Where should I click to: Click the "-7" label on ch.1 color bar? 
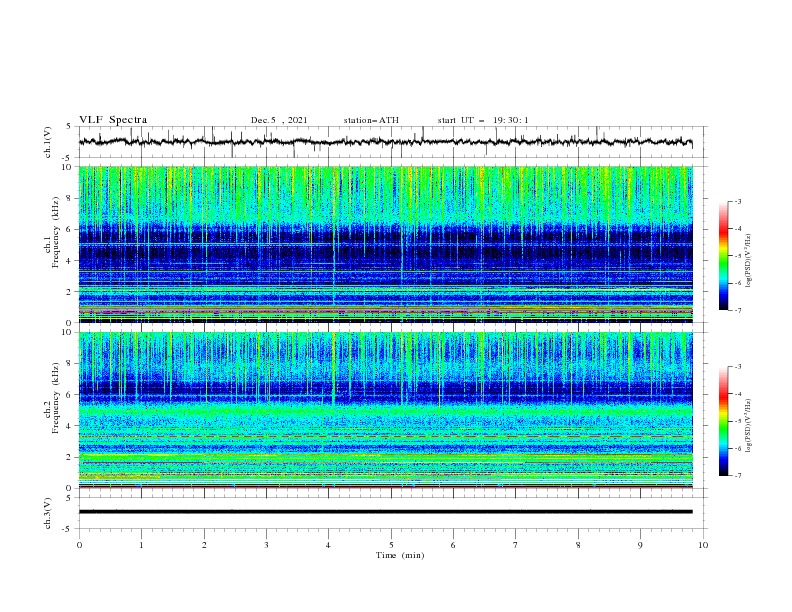[x=737, y=310]
